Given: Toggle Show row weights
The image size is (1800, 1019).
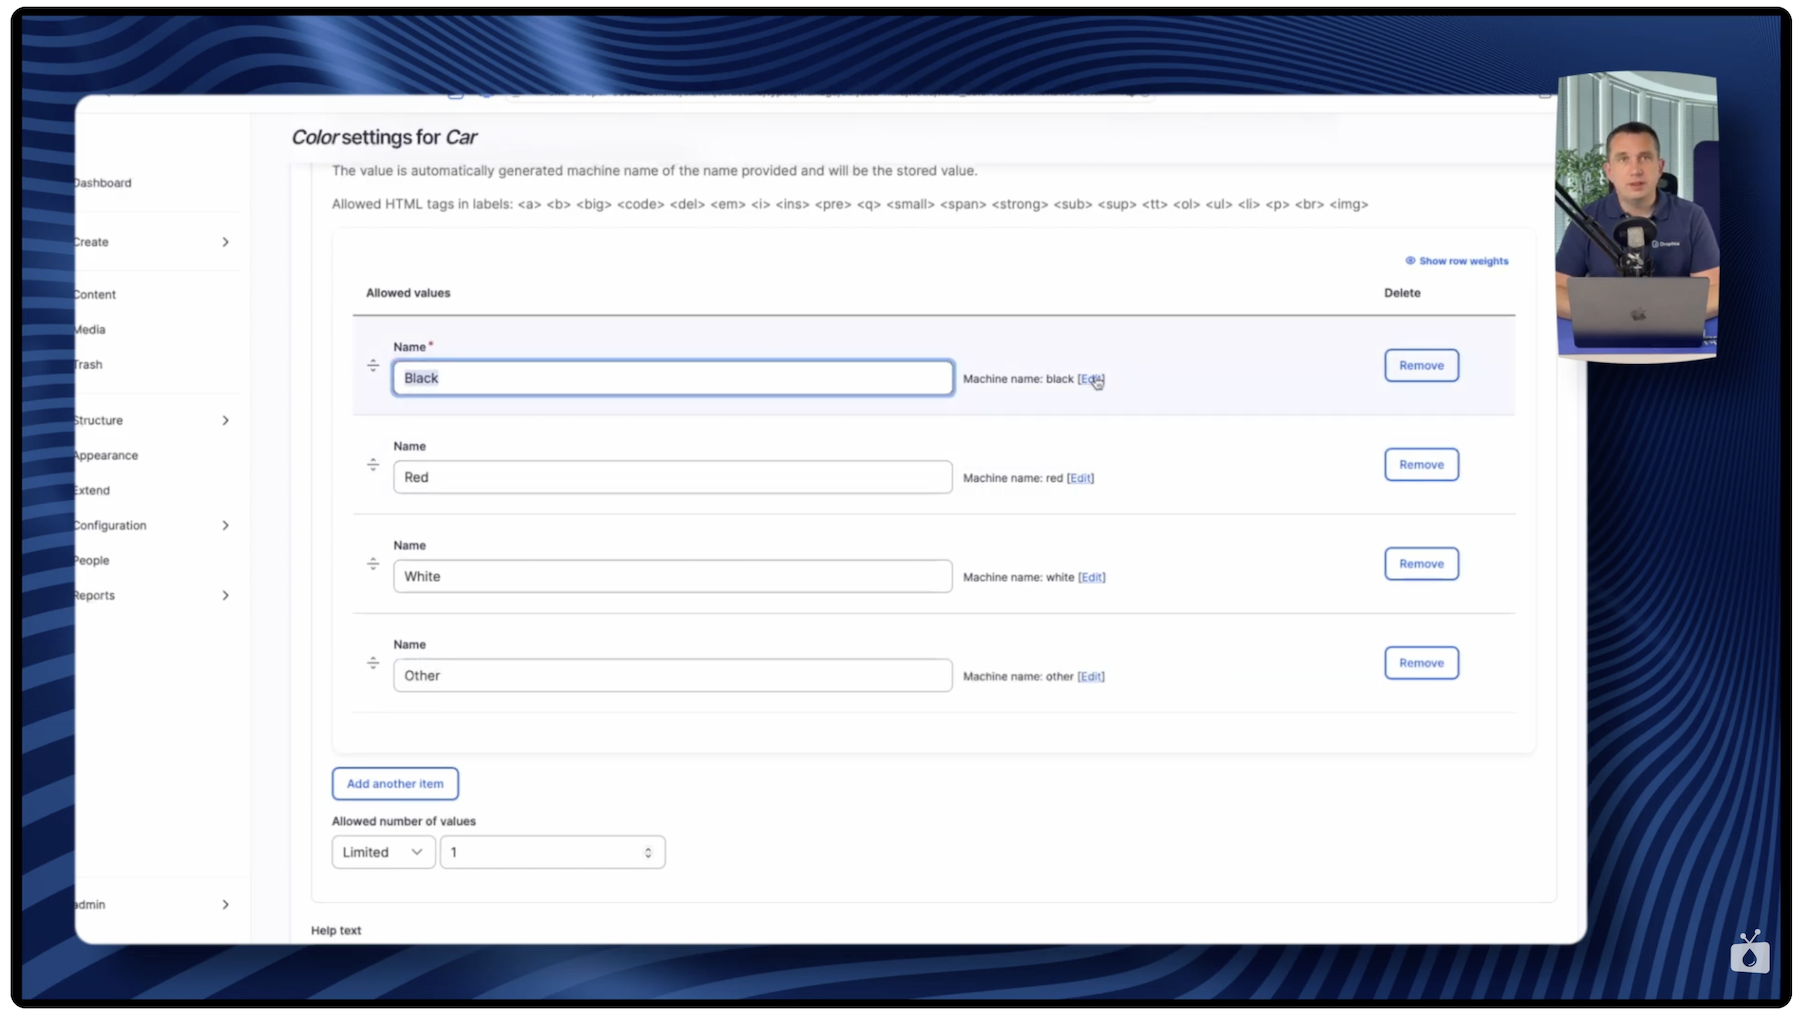Looking at the screenshot, I should pyautogui.click(x=1457, y=261).
